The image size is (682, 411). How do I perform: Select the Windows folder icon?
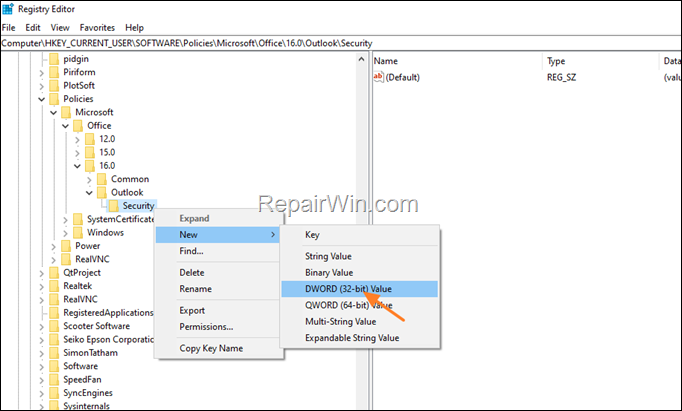click(x=78, y=232)
